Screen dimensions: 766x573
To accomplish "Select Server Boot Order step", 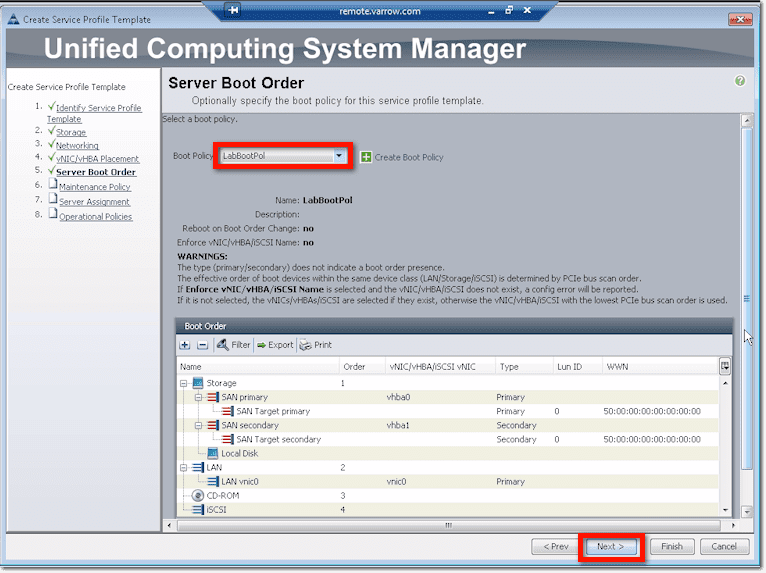I will [96, 172].
